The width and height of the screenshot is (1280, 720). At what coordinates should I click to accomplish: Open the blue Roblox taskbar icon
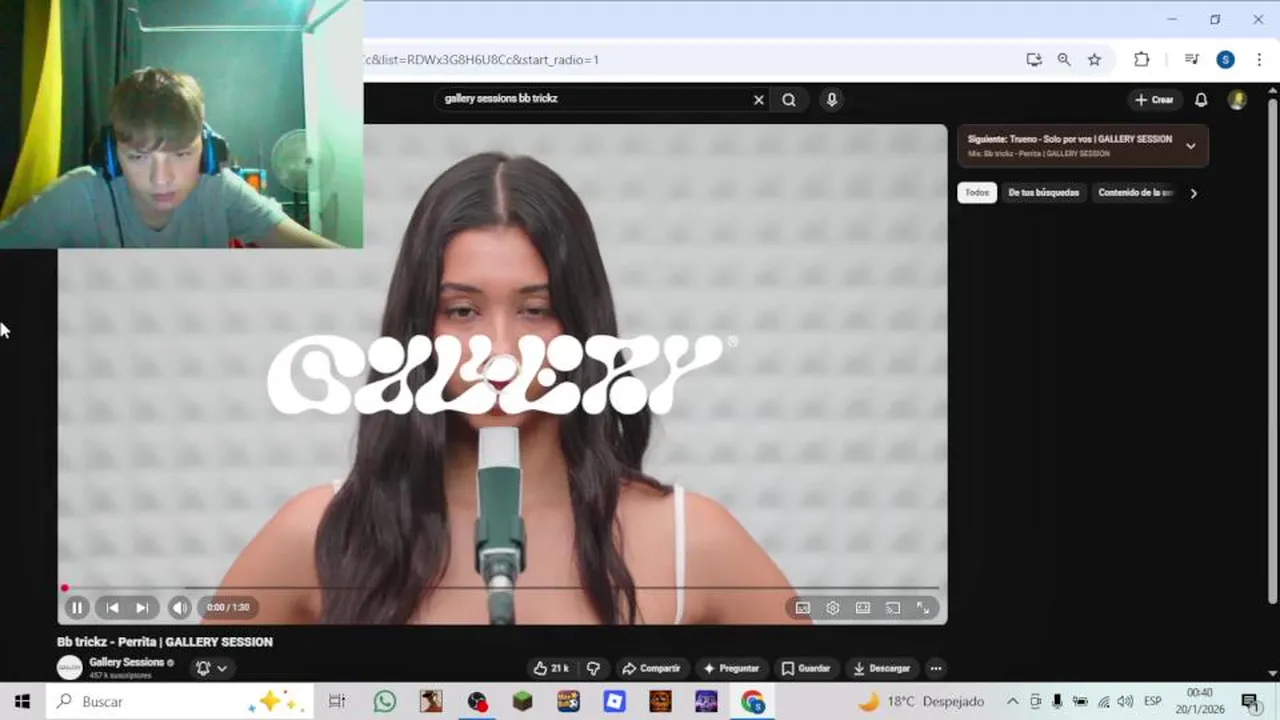click(614, 702)
